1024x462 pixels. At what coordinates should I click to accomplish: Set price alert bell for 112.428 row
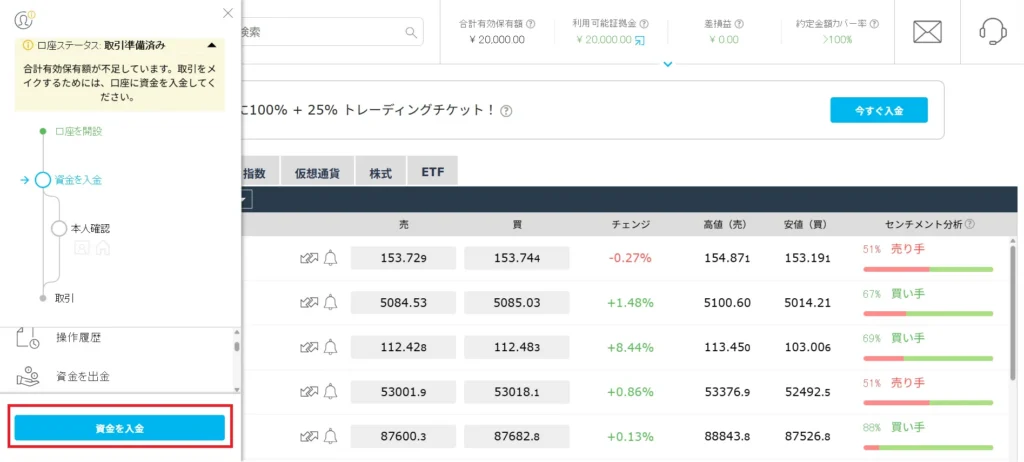331,347
